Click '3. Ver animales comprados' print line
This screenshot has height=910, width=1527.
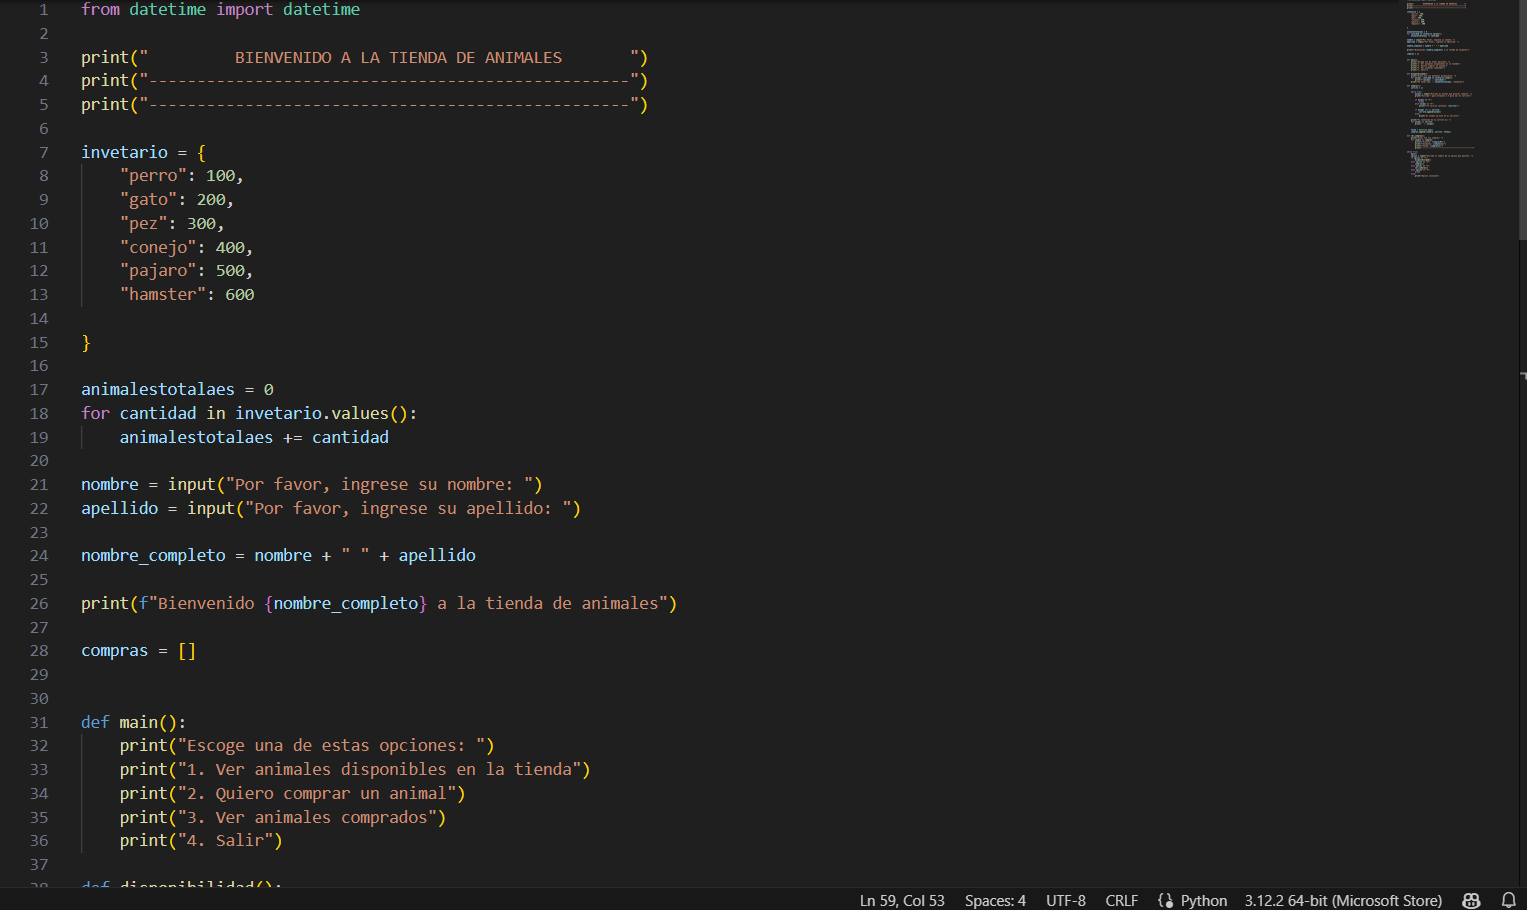[x=283, y=818]
